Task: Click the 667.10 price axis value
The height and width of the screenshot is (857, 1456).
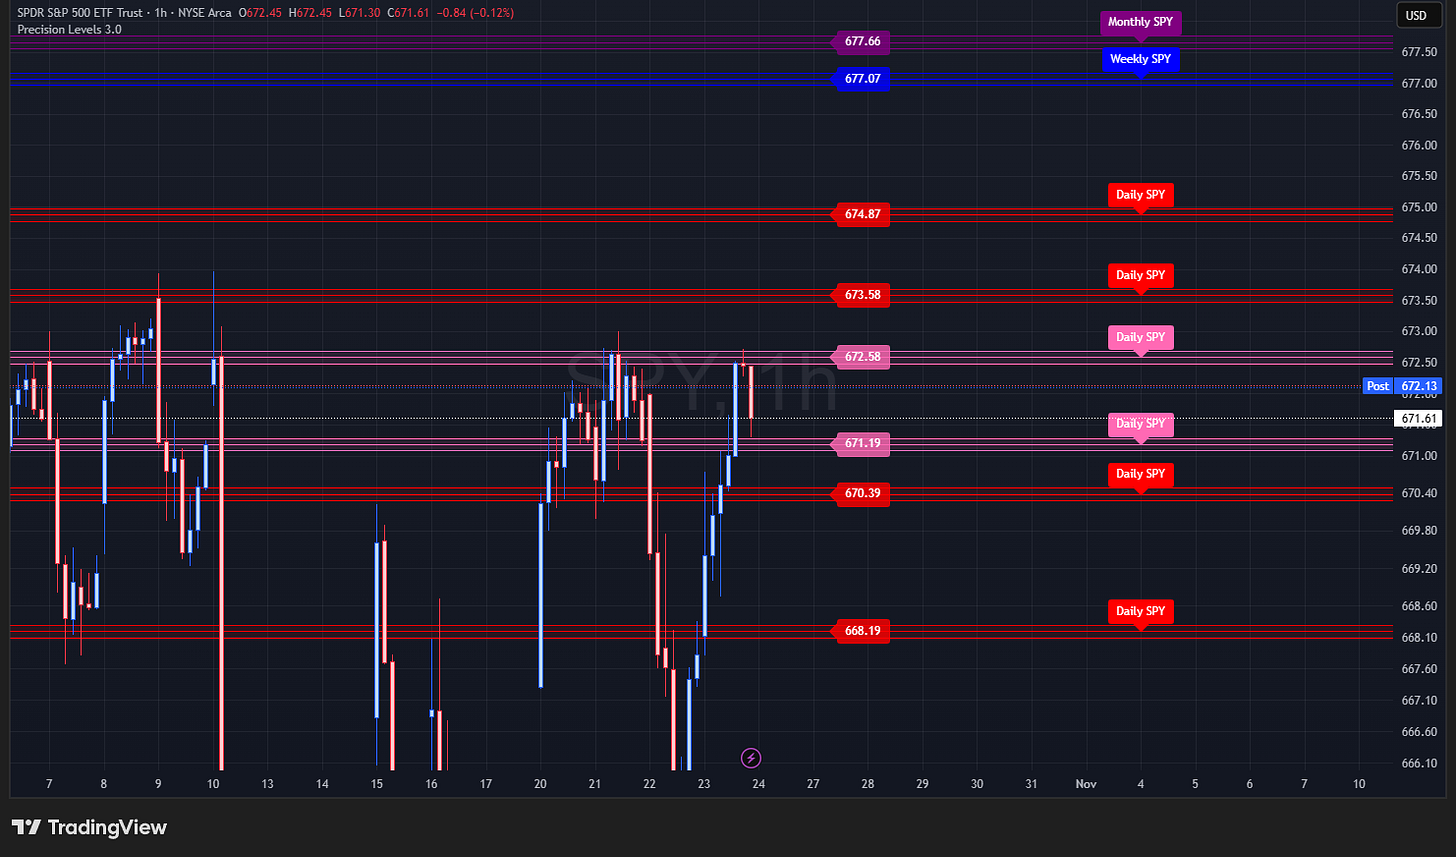Action: (1419, 700)
